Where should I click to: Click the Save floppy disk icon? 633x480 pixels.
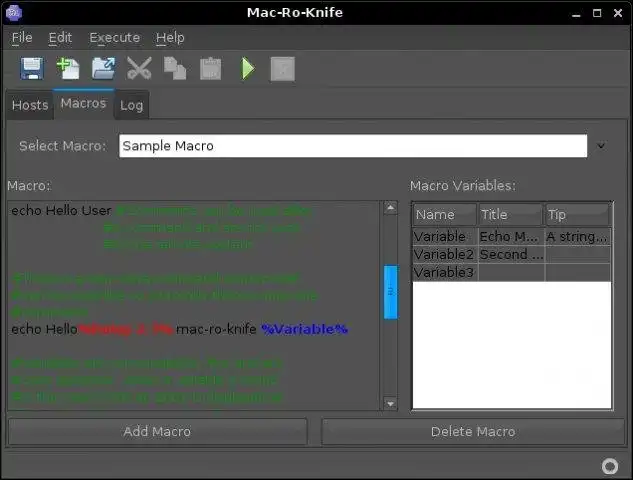32,68
